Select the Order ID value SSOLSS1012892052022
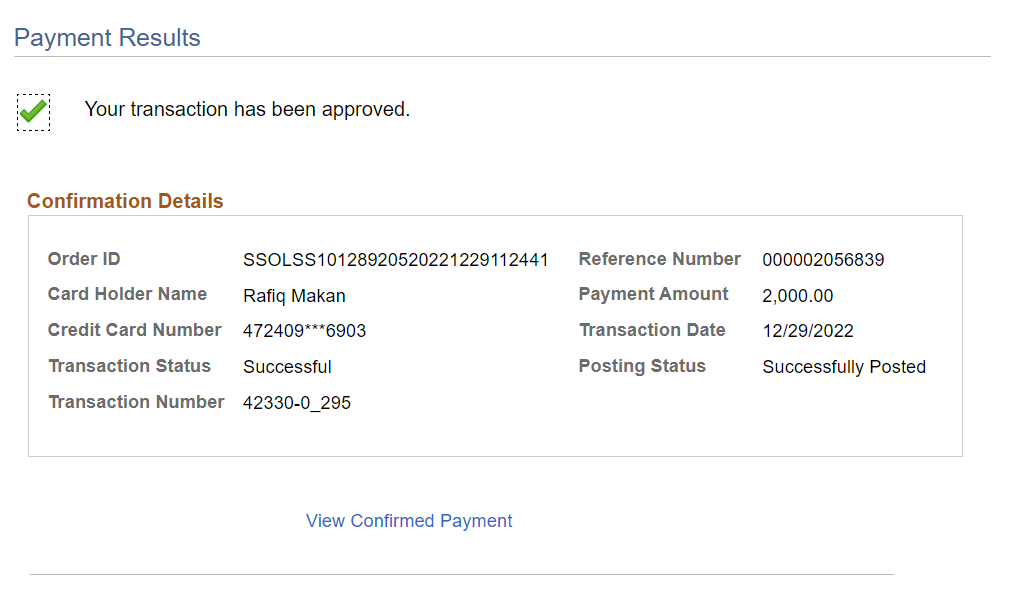 click(x=395, y=260)
